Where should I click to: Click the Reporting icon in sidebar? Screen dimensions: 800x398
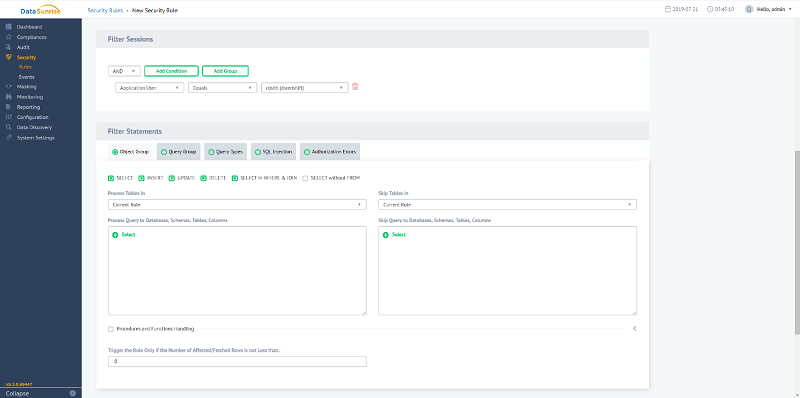9,107
